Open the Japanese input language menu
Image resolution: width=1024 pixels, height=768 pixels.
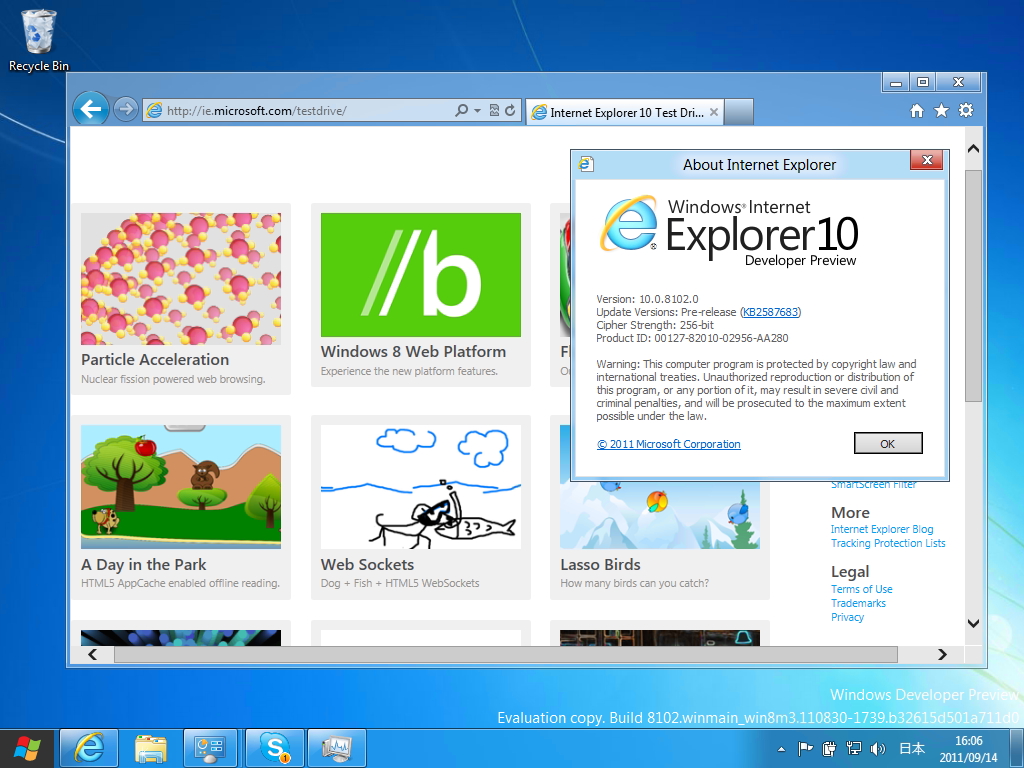click(912, 748)
